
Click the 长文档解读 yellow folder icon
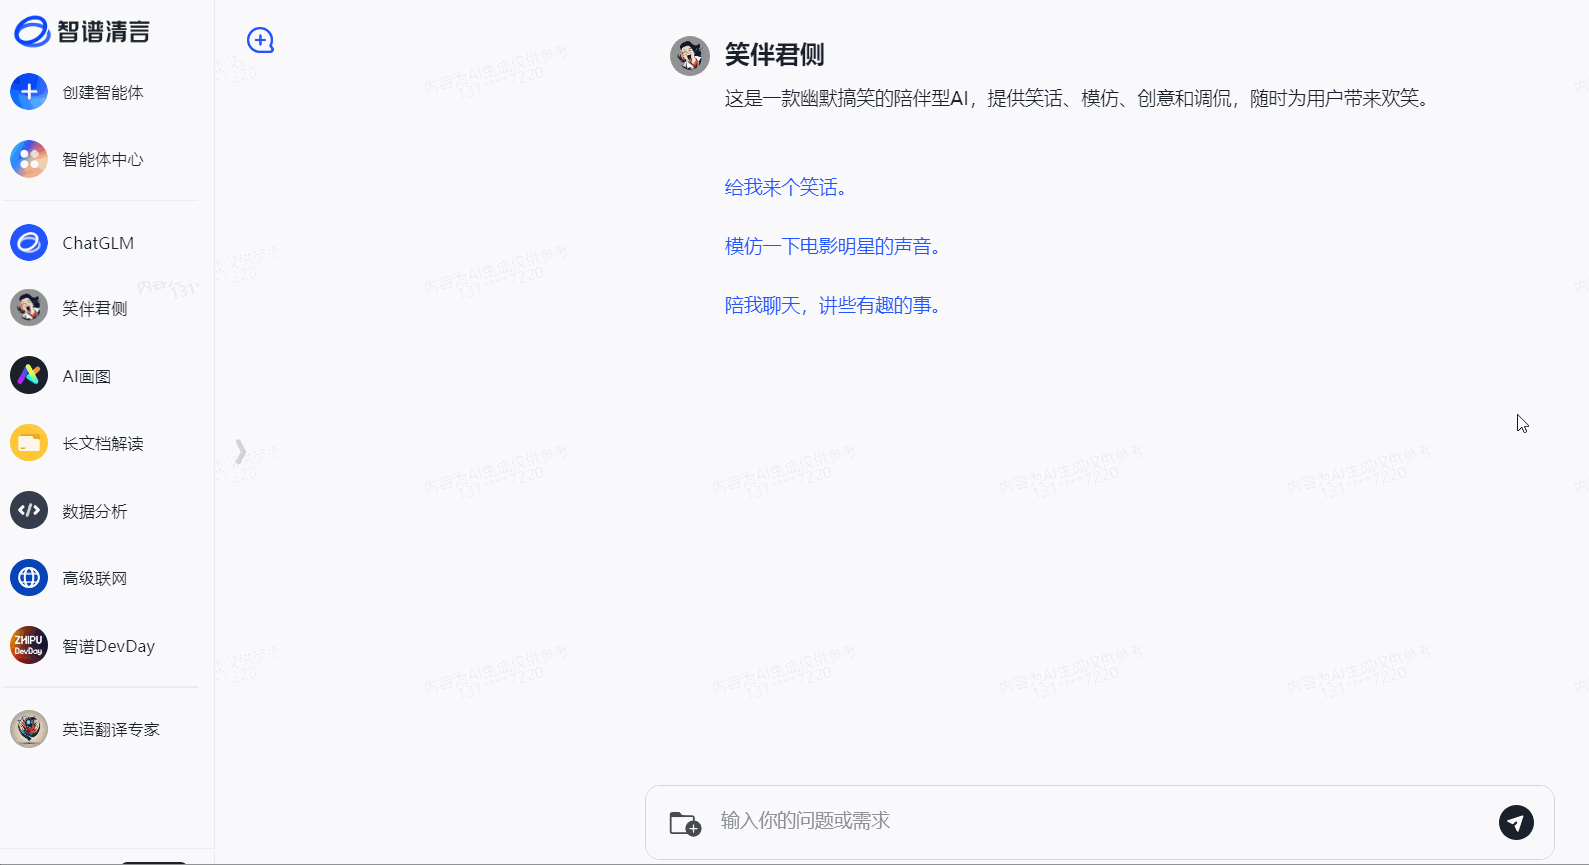point(29,443)
